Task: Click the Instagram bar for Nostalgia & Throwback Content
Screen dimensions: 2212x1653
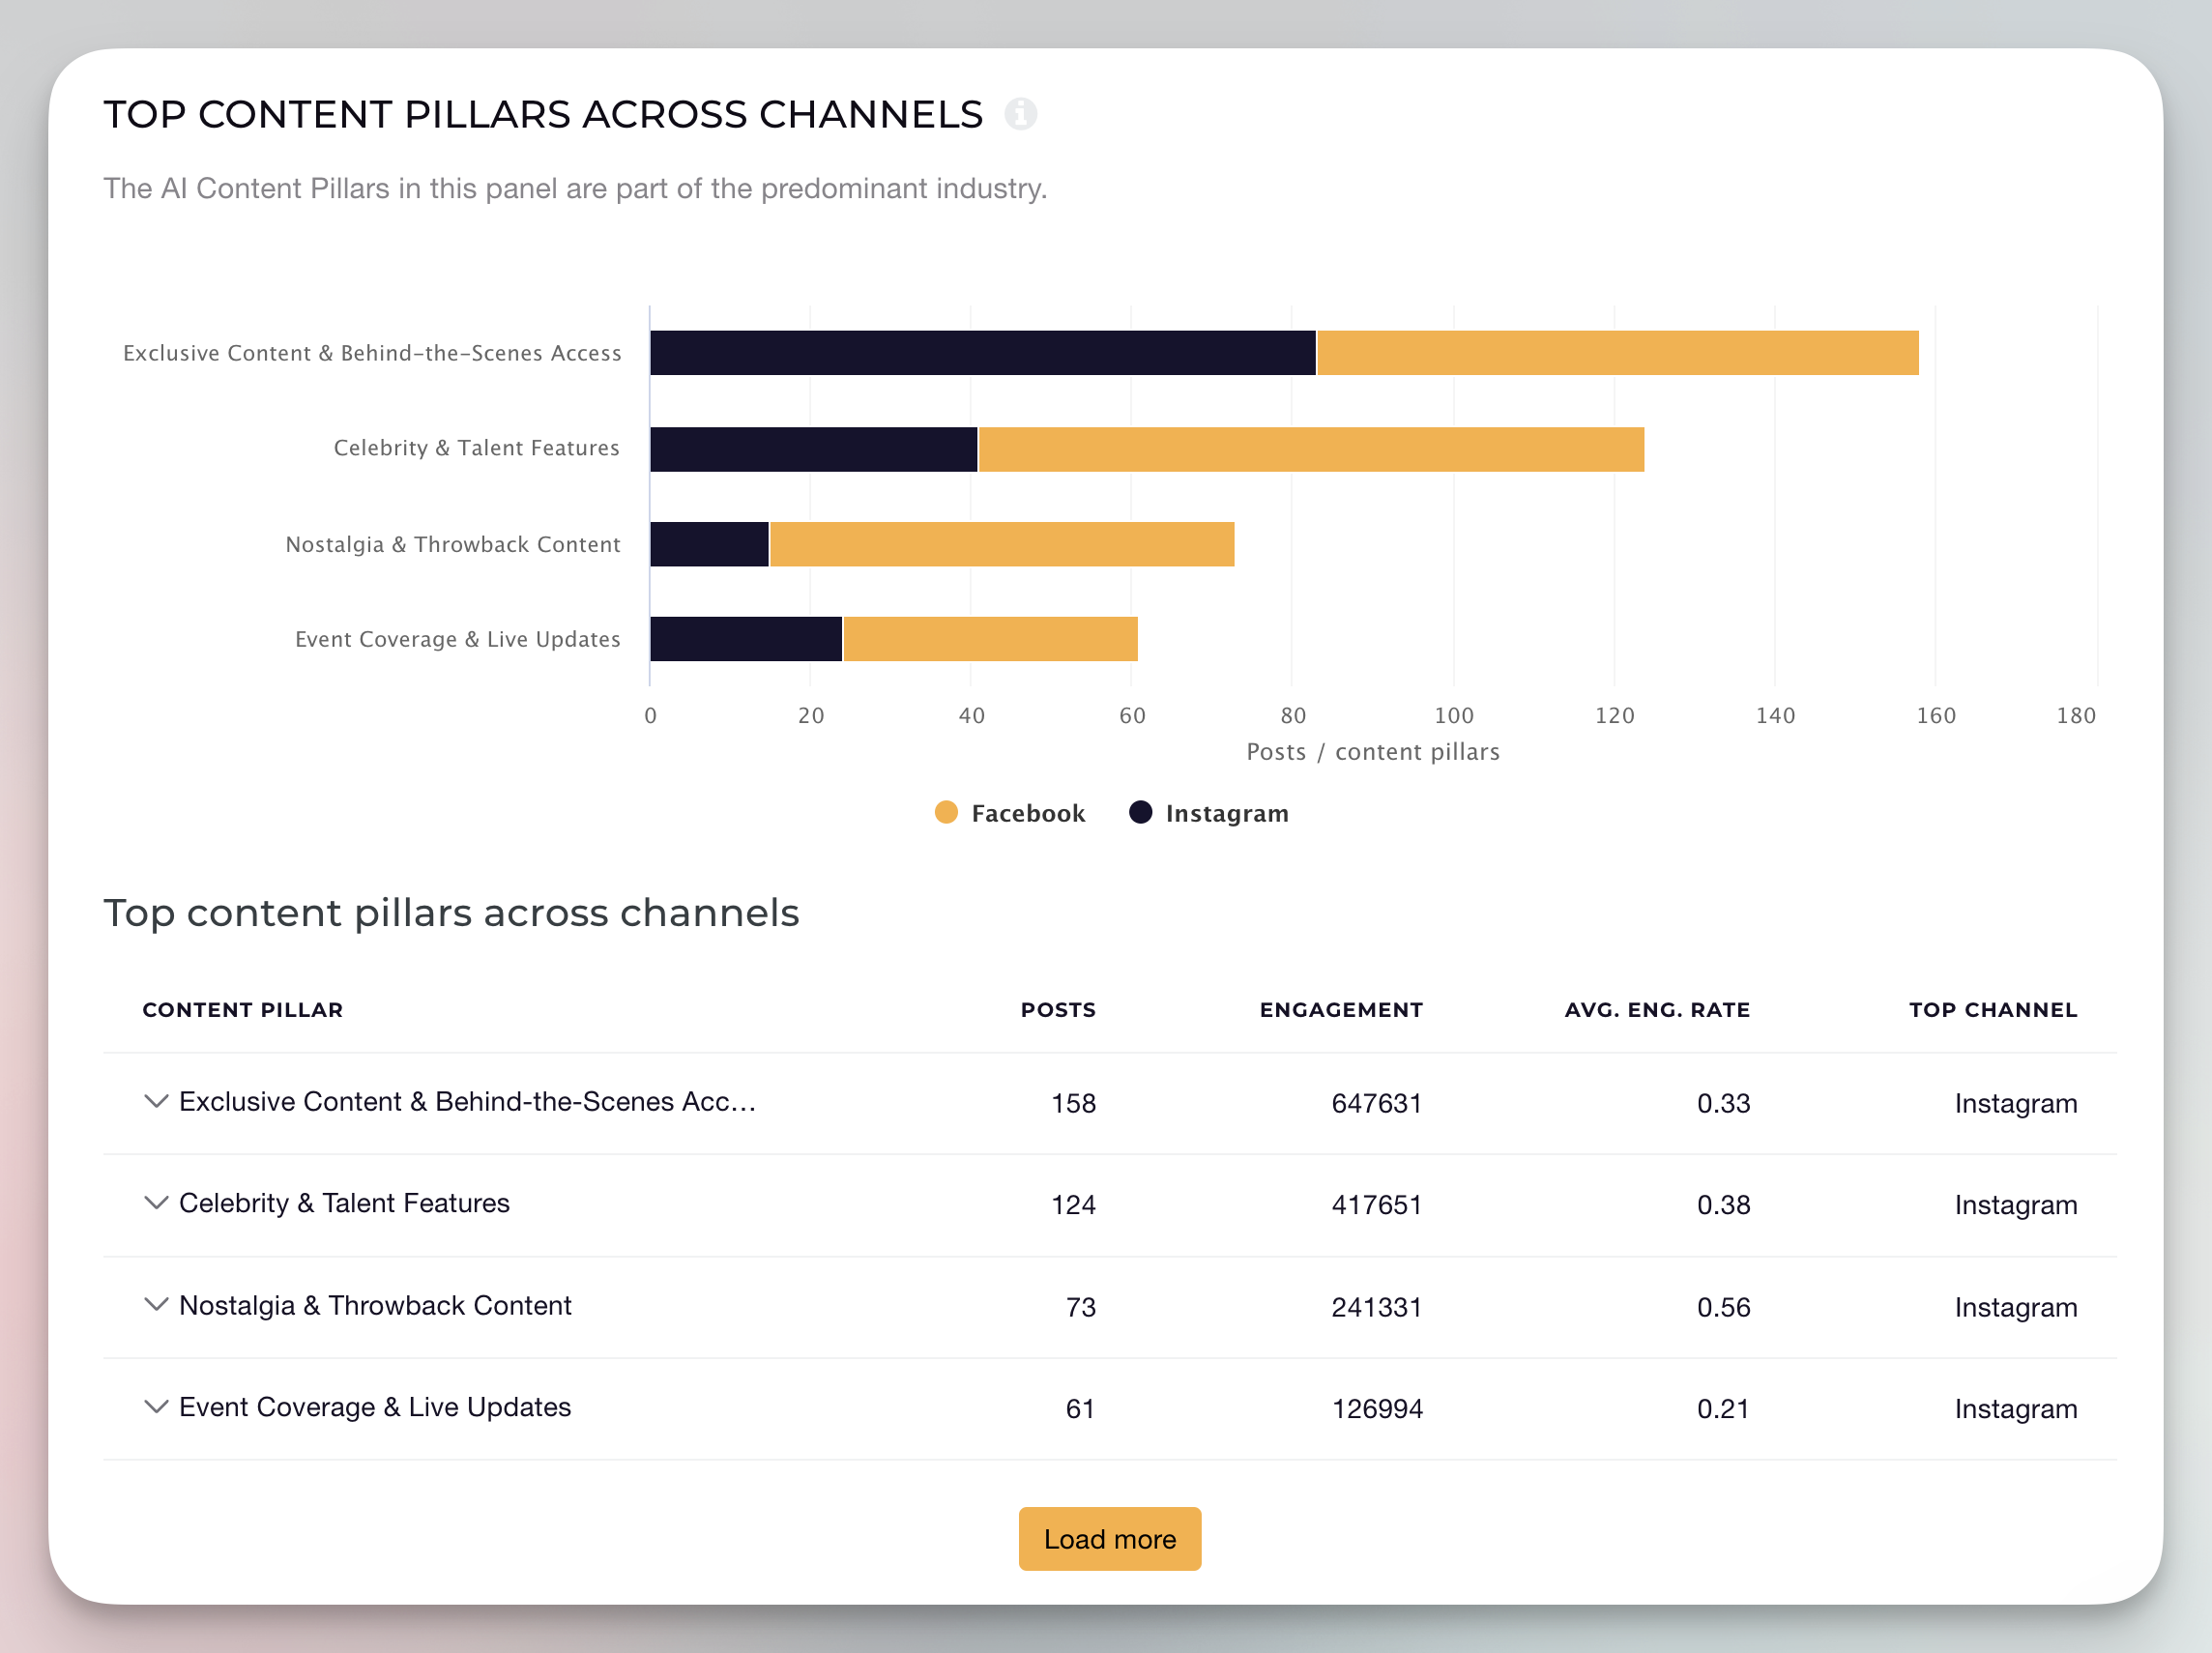Action: [709, 544]
